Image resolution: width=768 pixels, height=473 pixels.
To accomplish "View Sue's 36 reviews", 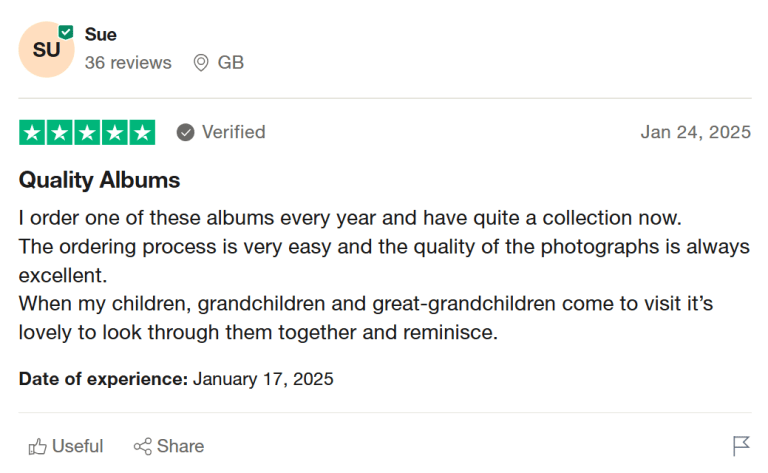I will click(128, 62).
